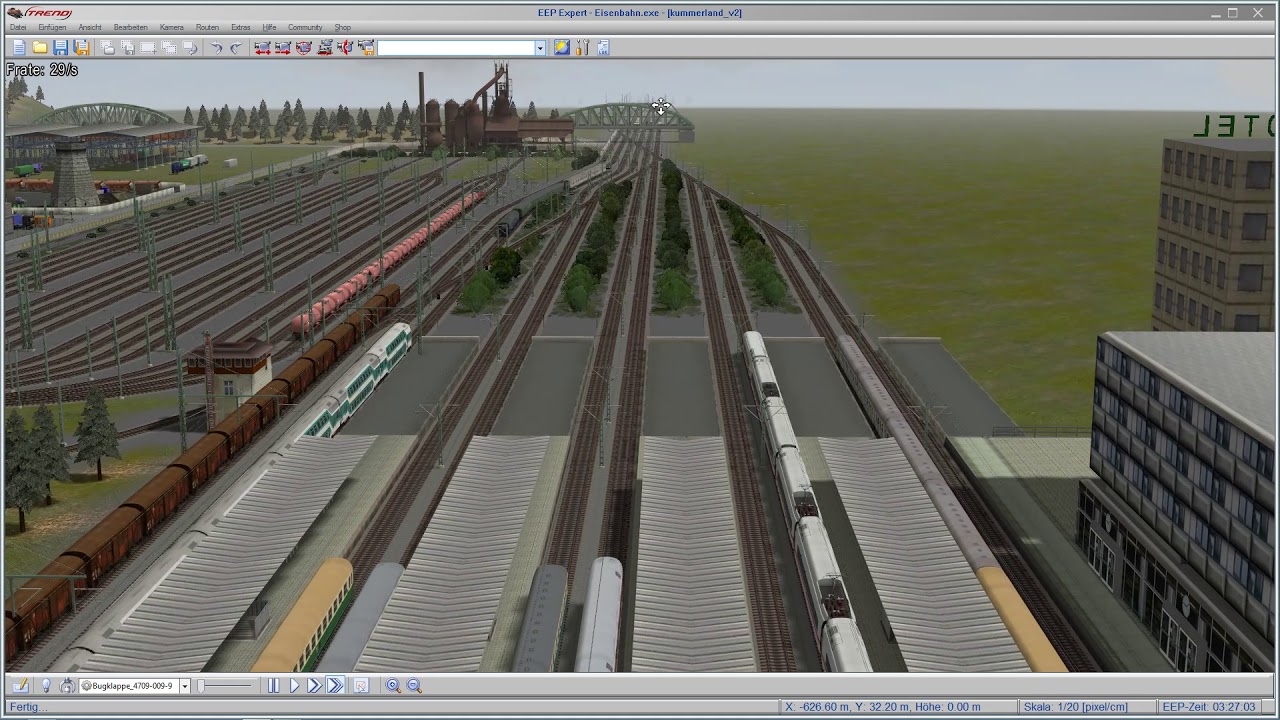Zoom out with the magnifier minus
Screen dimensions: 1280x720
414,686
